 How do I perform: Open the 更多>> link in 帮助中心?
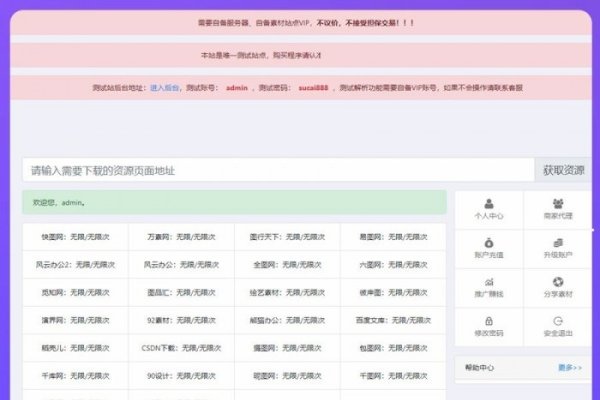(x=570, y=367)
